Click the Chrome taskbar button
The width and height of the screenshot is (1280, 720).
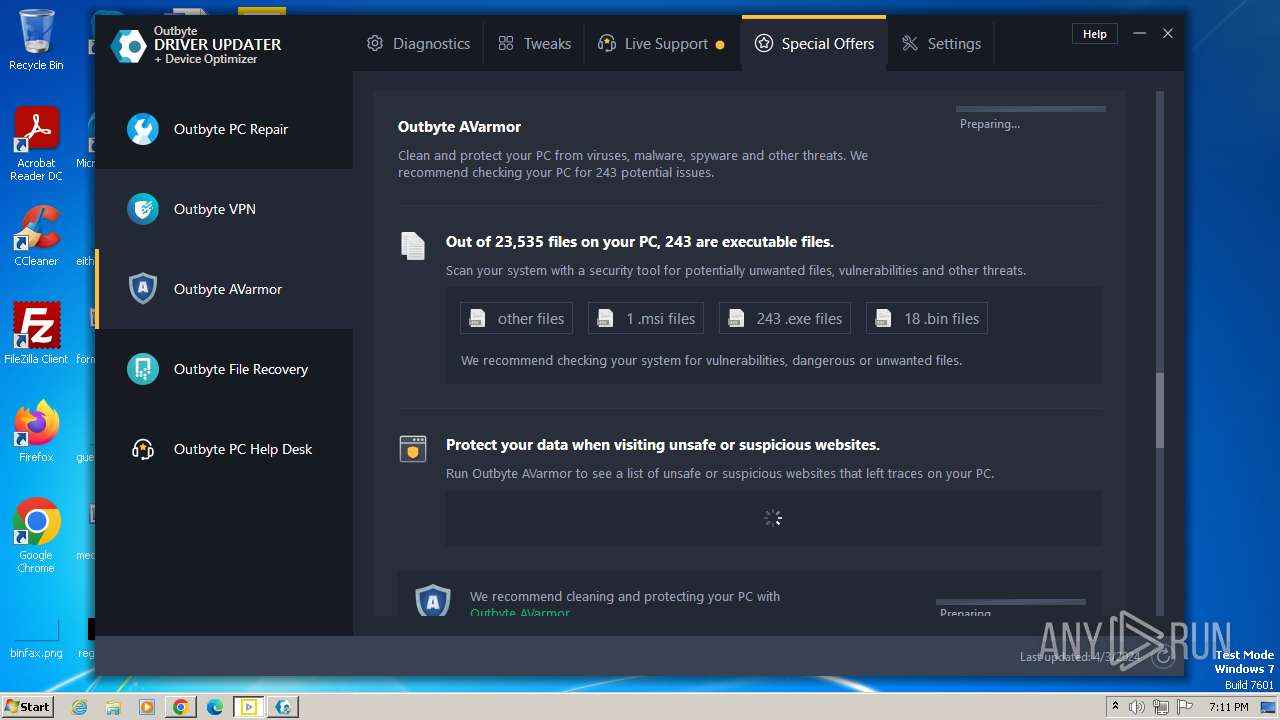[x=181, y=707]
